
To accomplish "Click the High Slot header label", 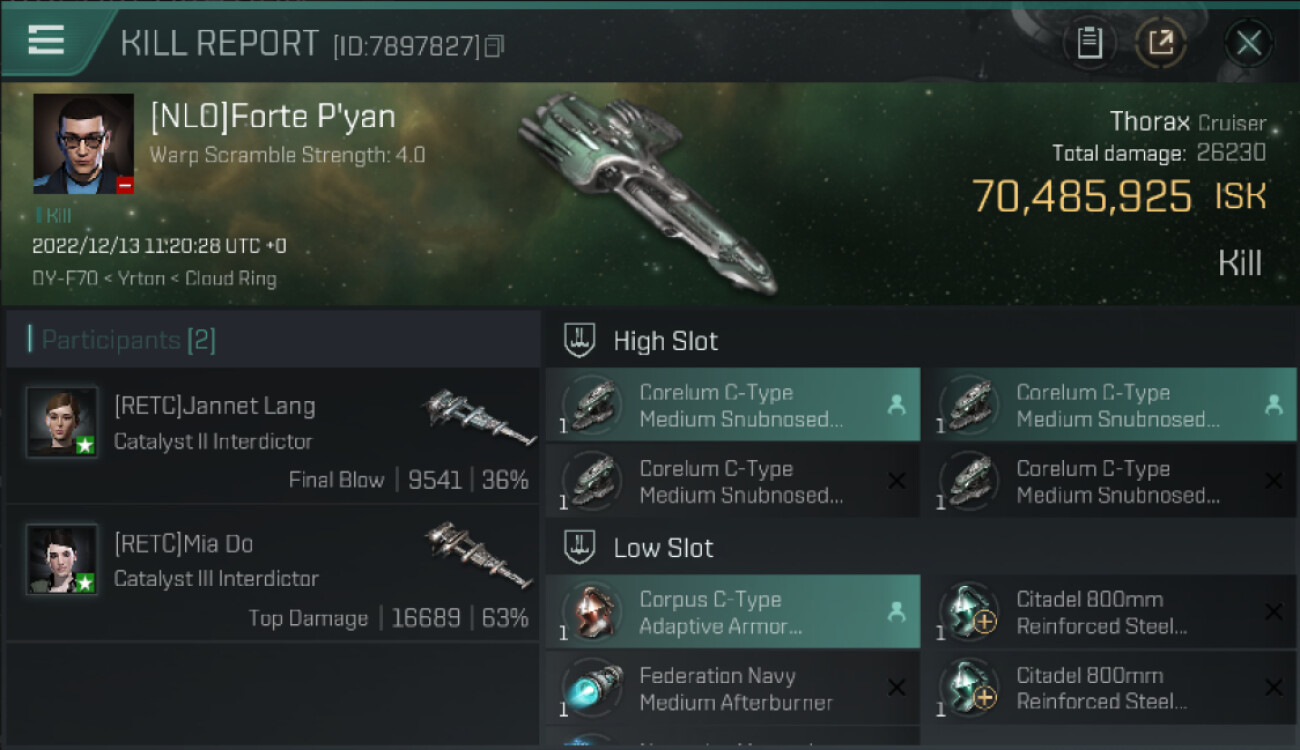I will tap(665, 341).
